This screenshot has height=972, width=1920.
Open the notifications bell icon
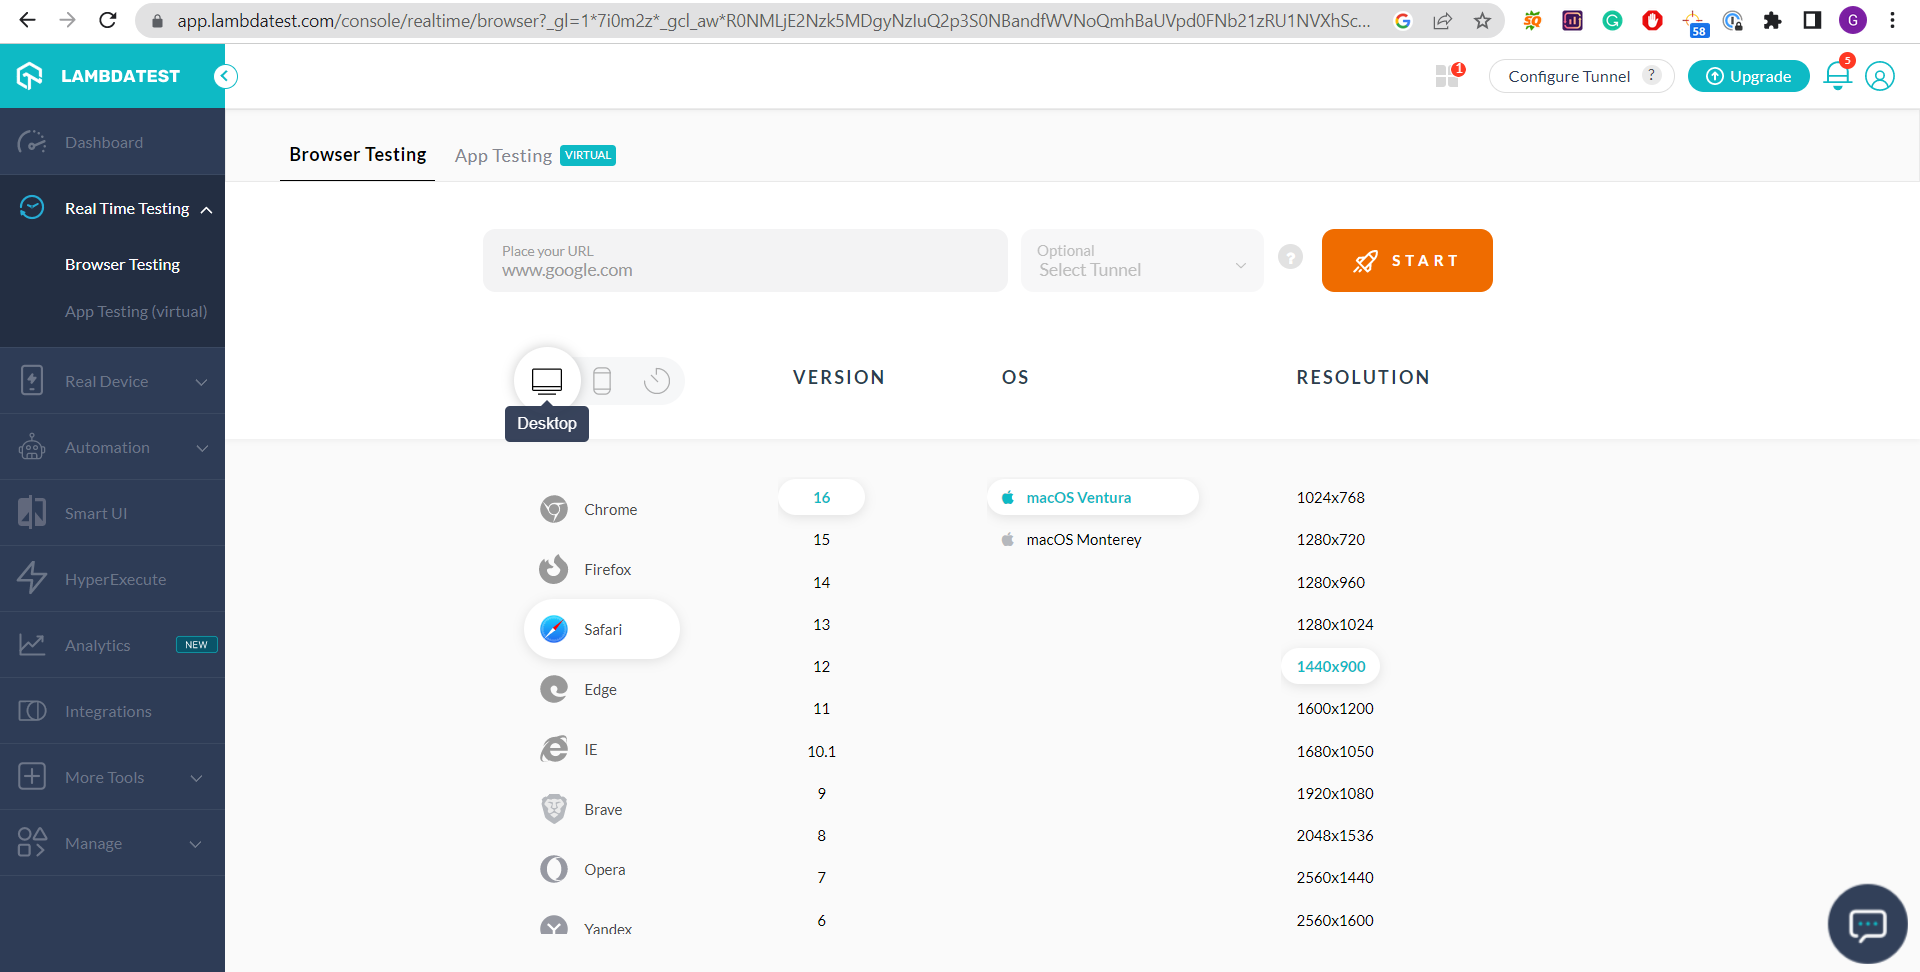(1837, 76)
